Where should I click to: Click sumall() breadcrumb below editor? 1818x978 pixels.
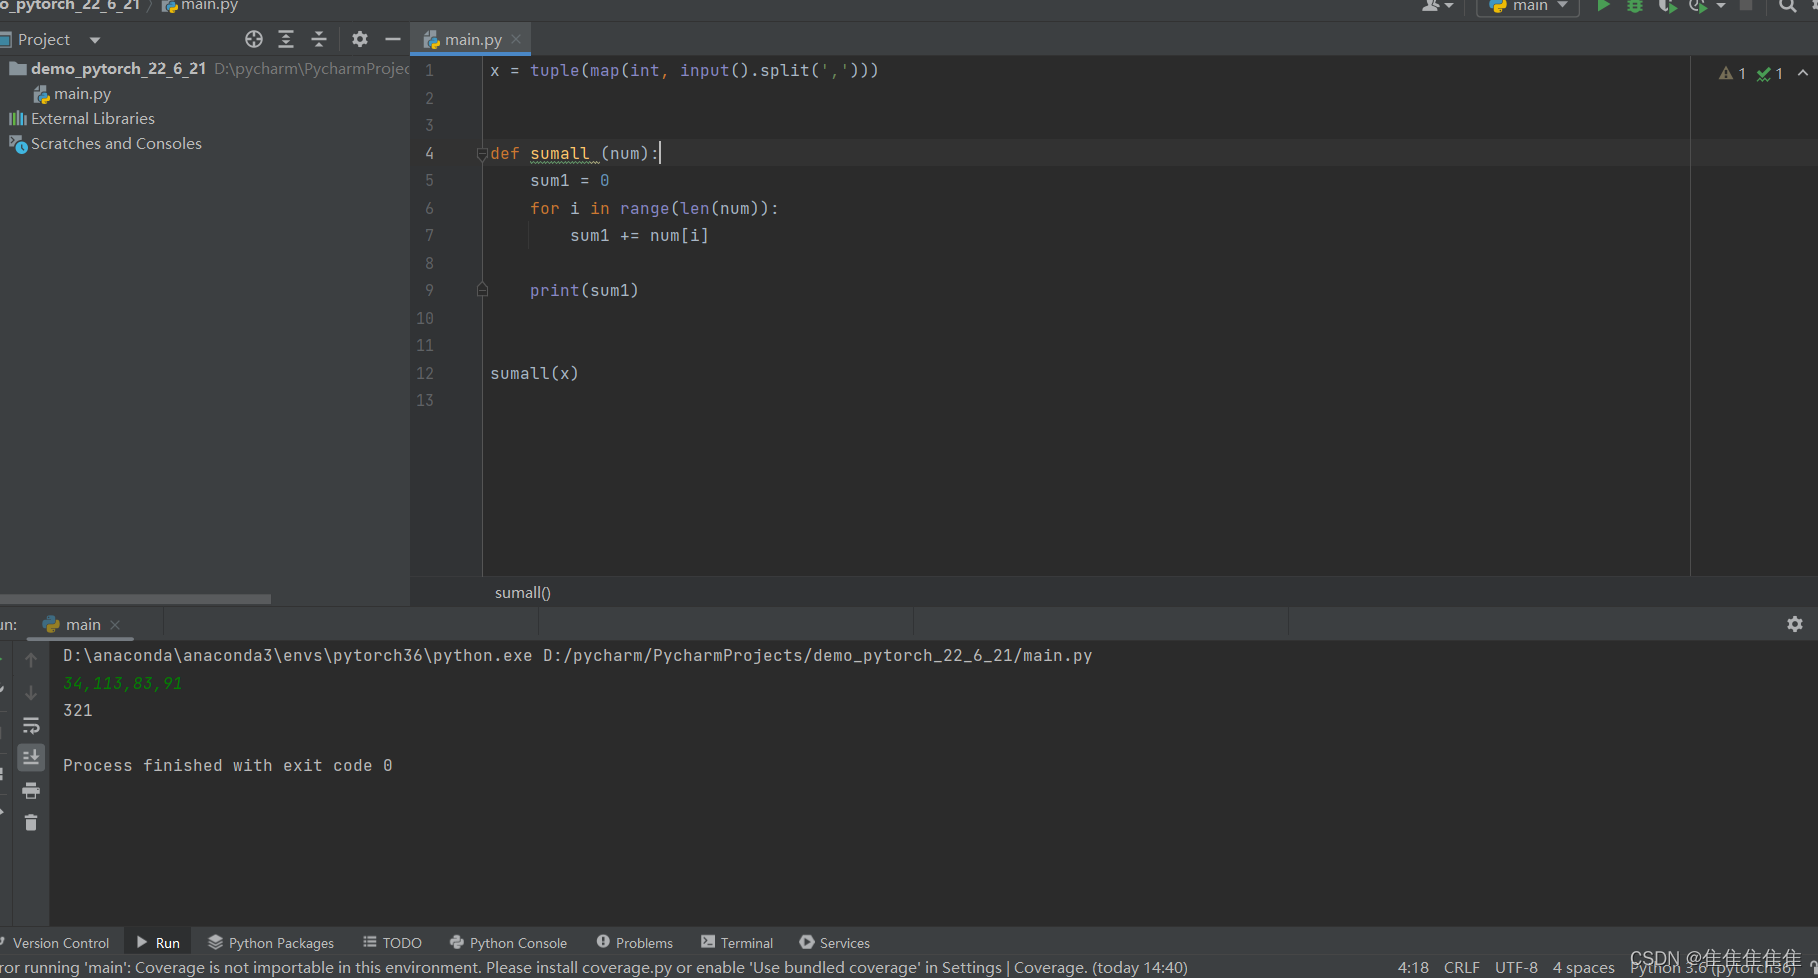coord(523,592)
